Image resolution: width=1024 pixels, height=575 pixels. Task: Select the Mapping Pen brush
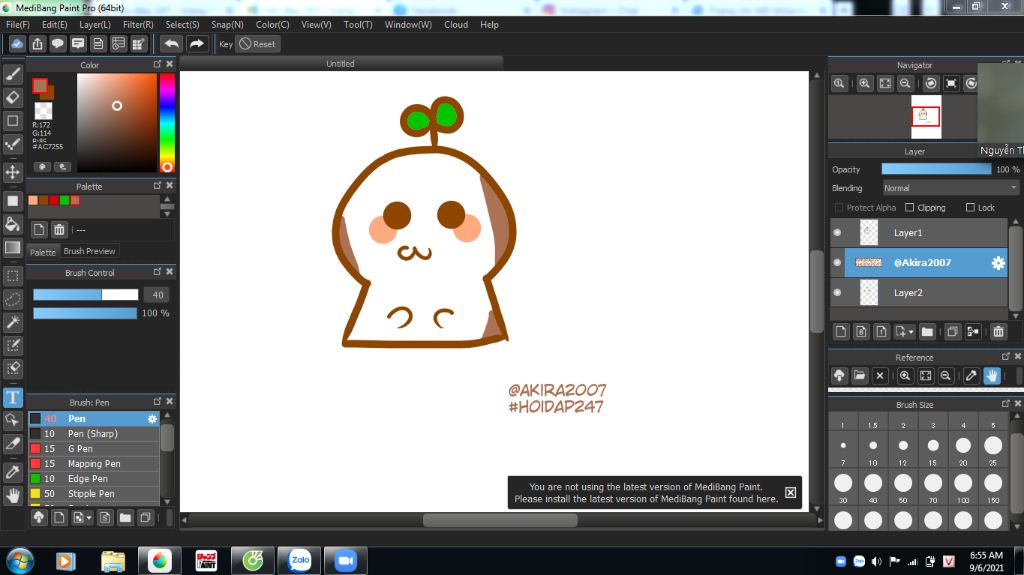(x=94, y=464)
